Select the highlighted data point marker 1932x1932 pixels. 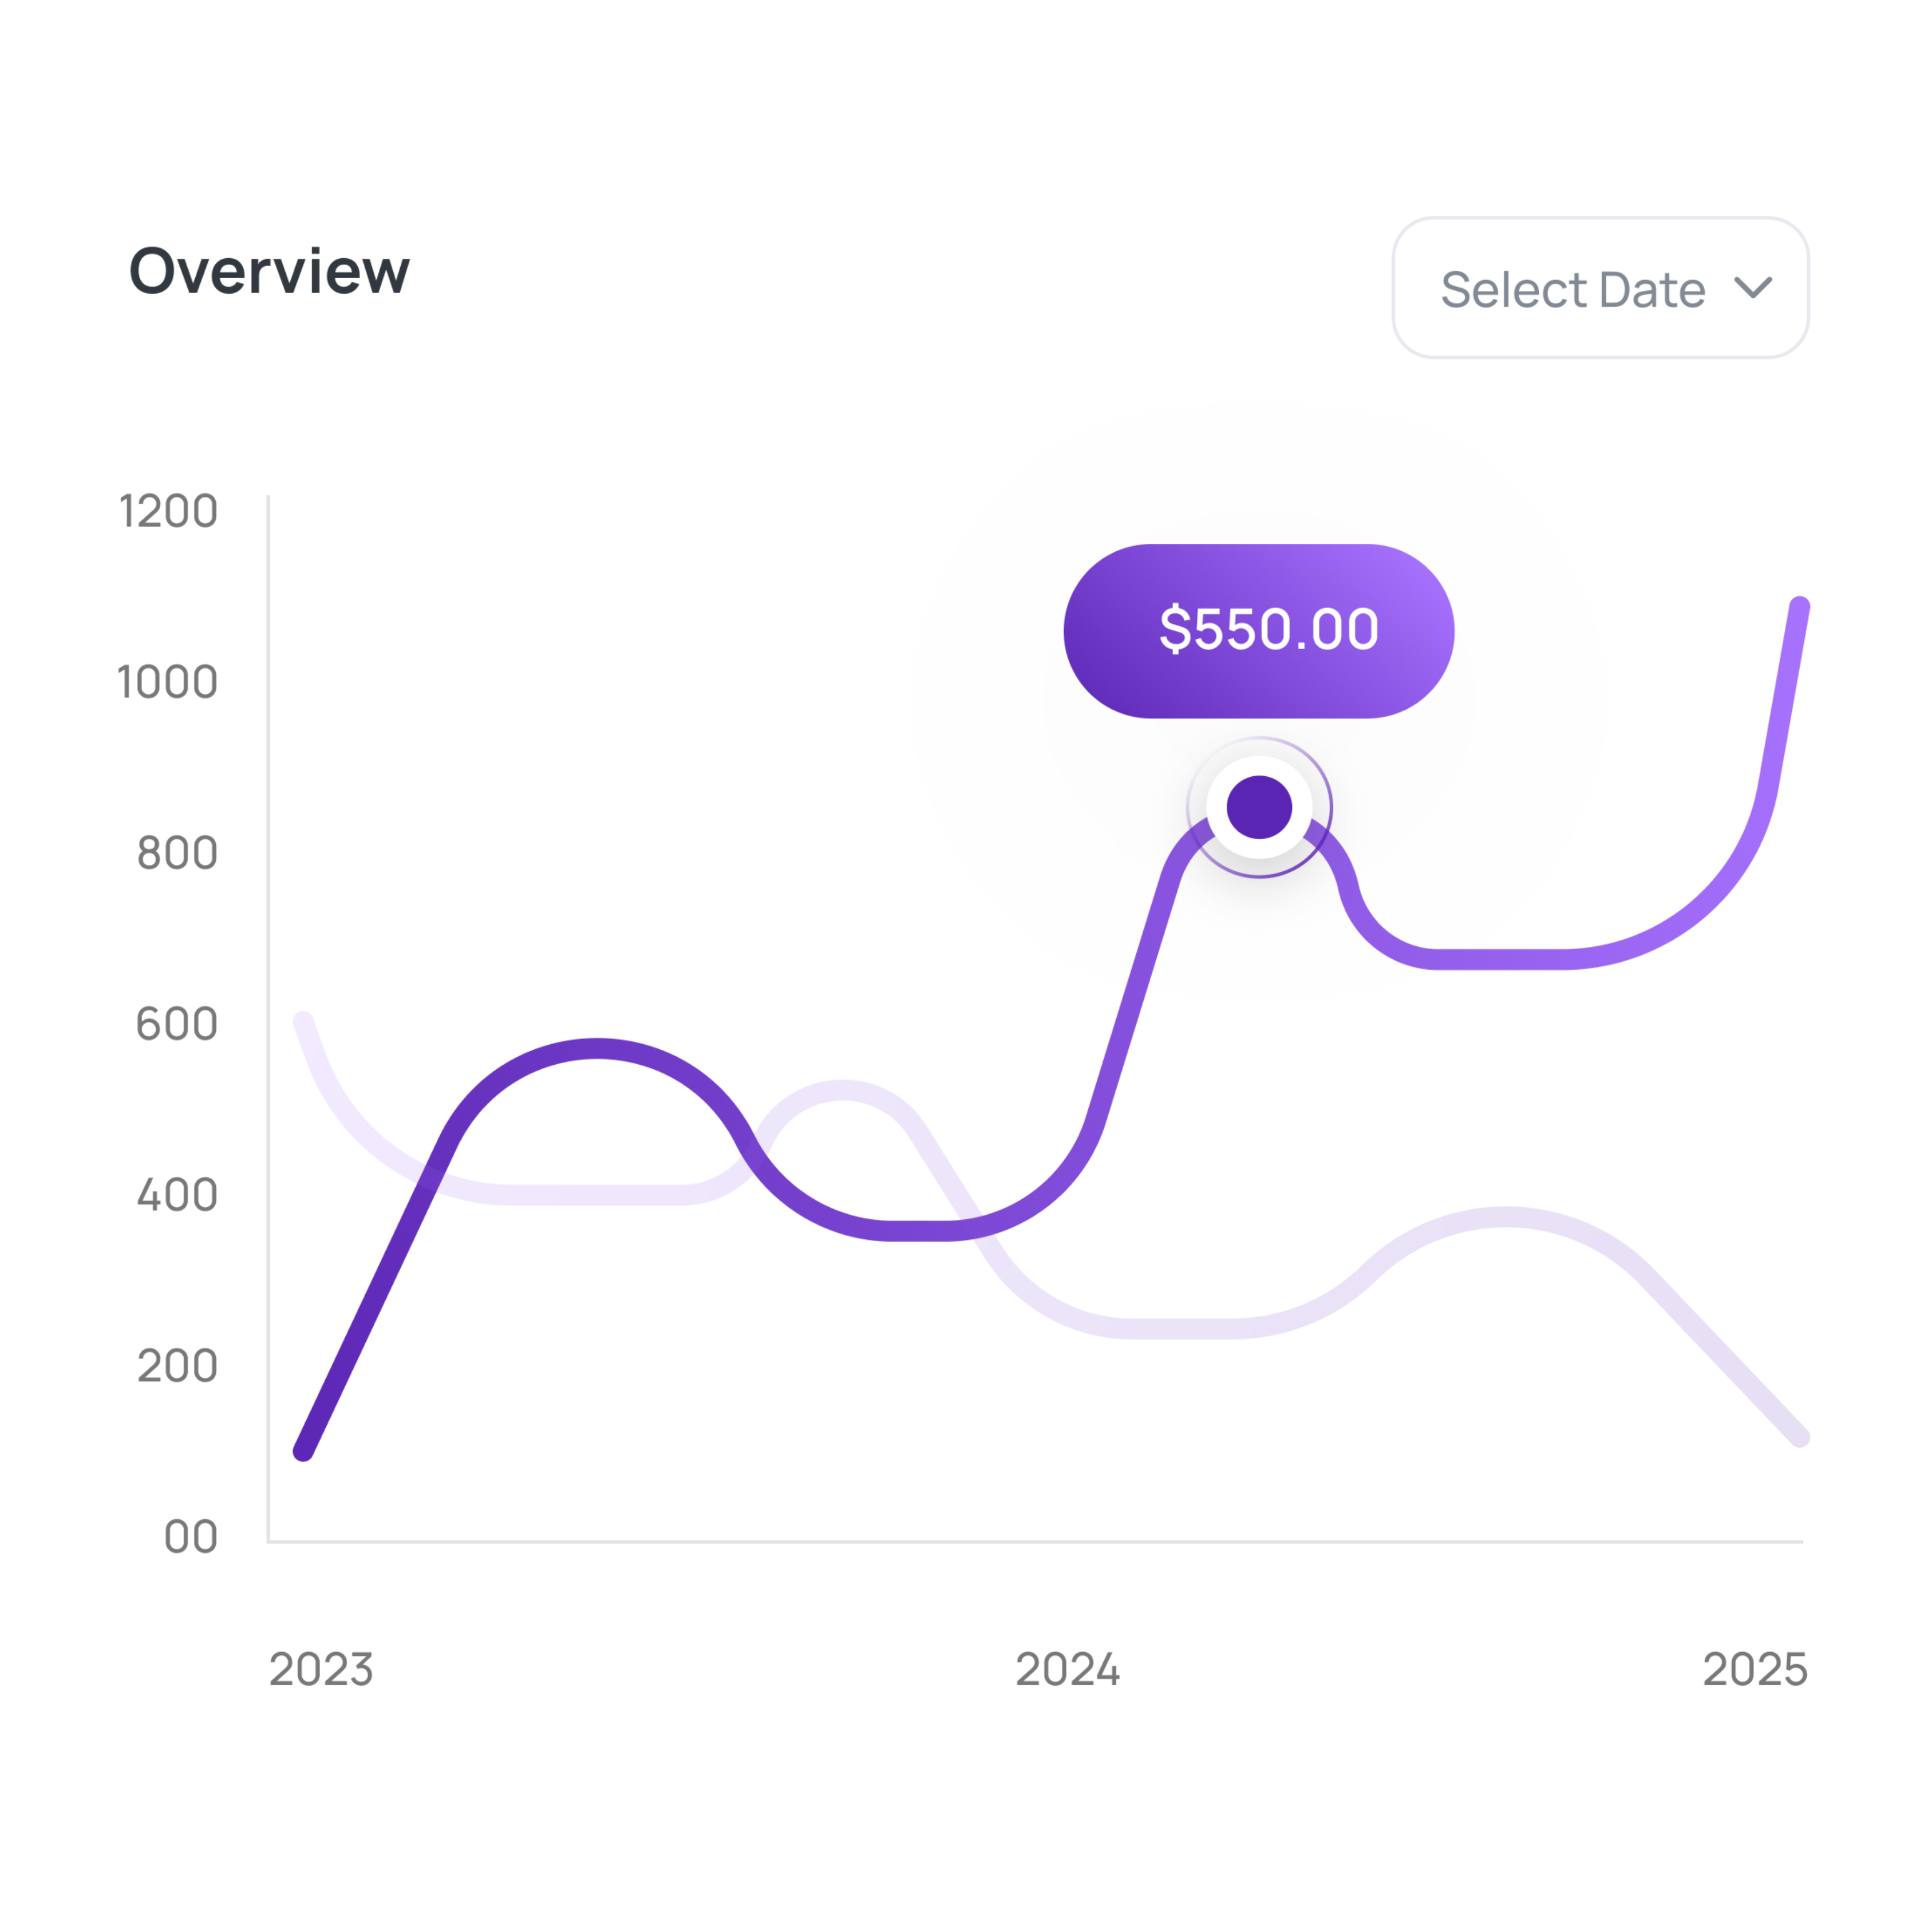coord(1259,807)
